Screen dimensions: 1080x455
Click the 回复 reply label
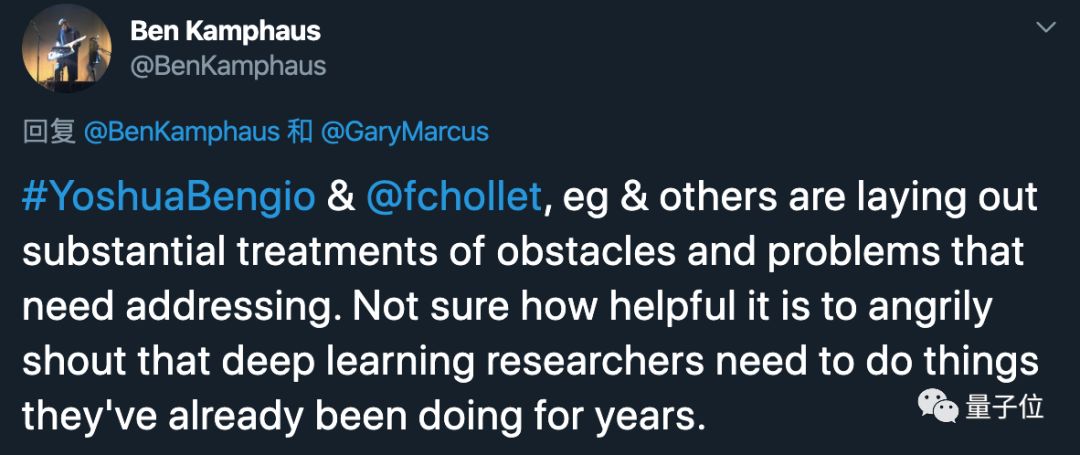tap(49, 131)
